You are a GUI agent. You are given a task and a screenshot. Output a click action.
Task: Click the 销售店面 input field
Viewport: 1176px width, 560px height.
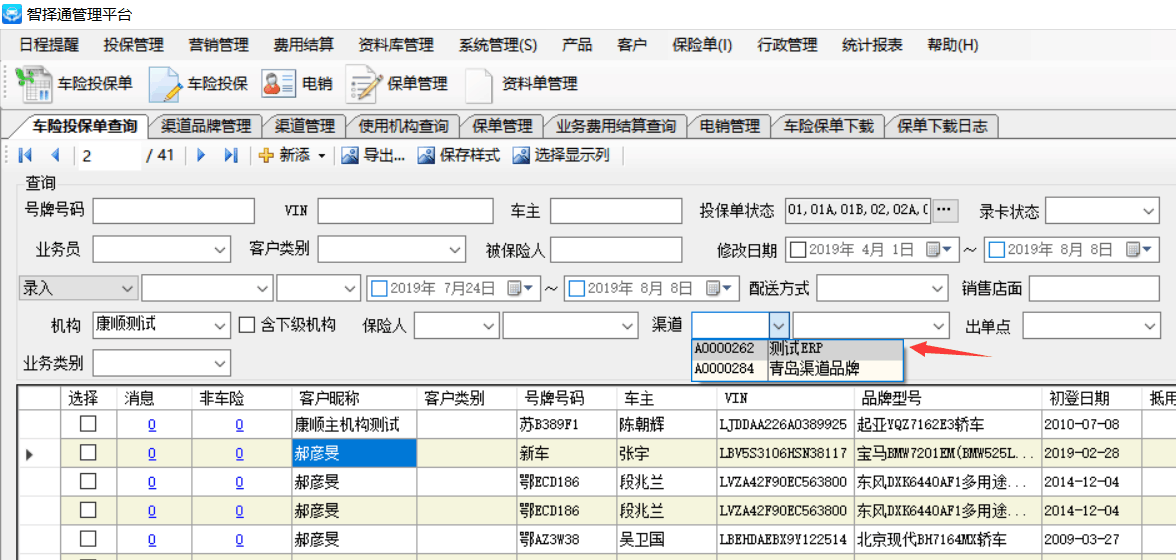click(1094, 289)
